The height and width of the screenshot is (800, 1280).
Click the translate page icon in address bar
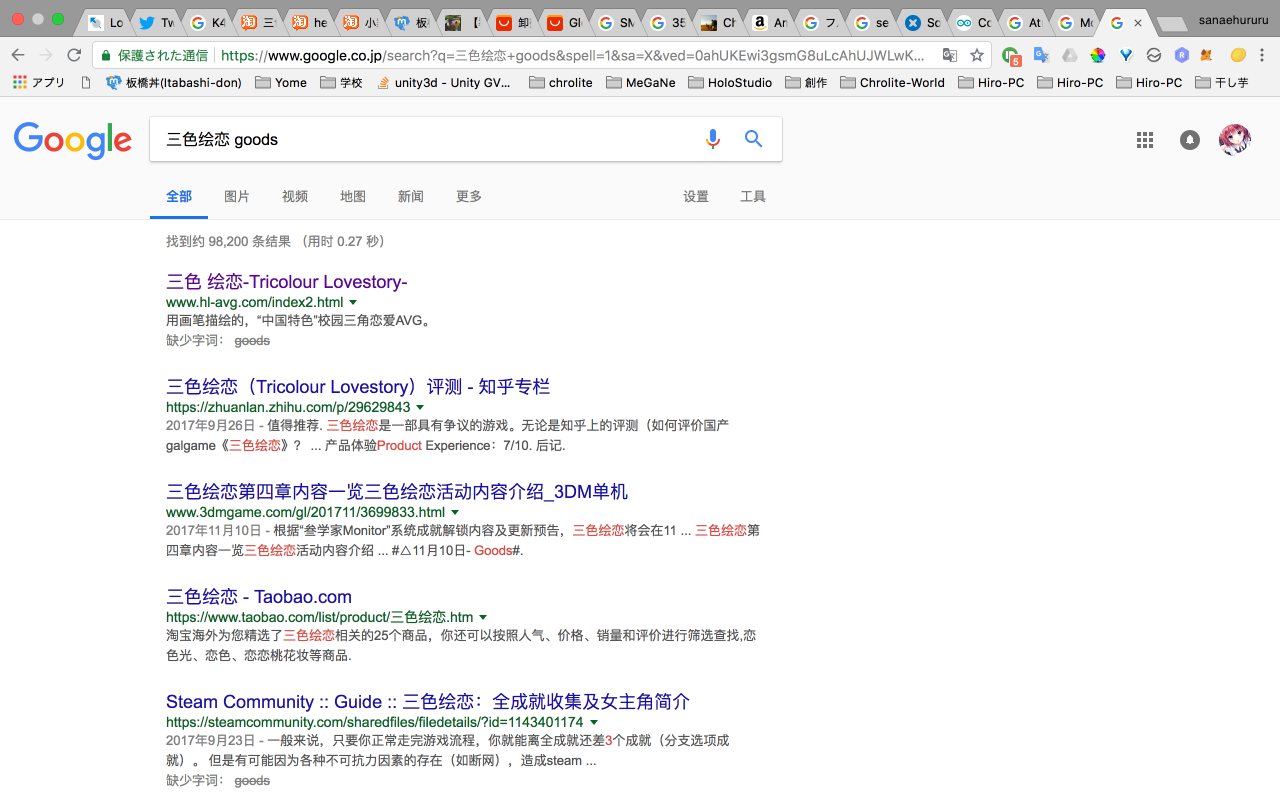tap(949, 55)
